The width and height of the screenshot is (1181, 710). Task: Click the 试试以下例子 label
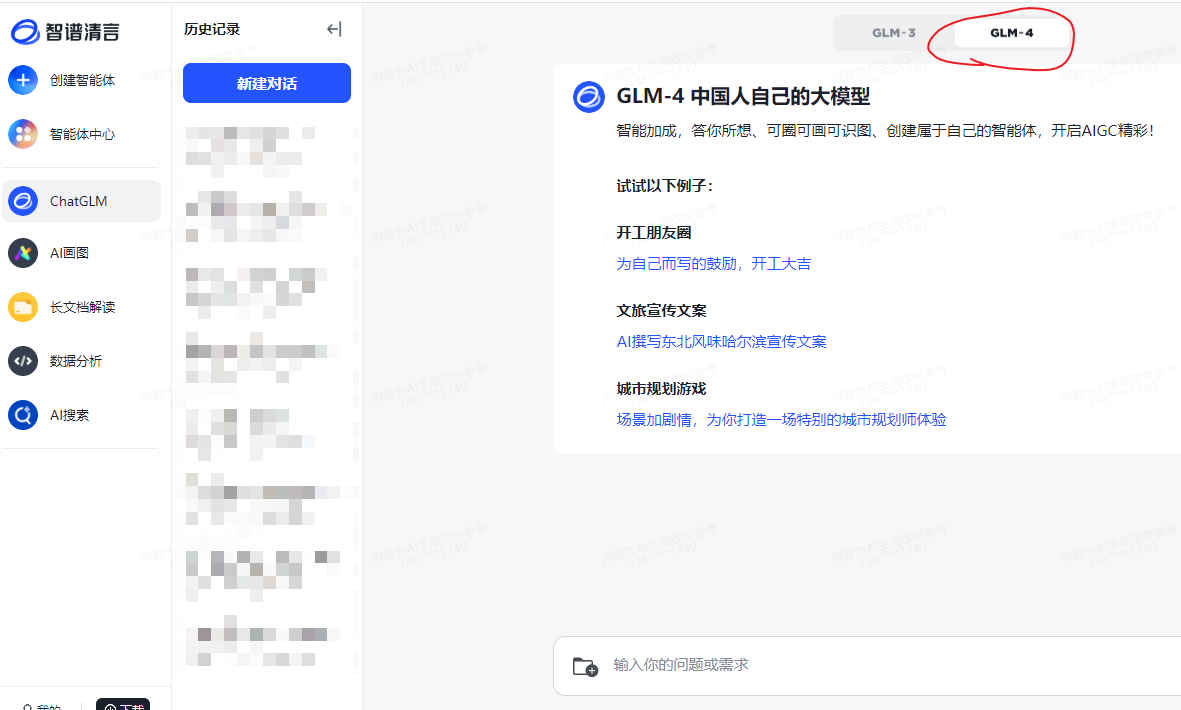click(x=664, y=186)
